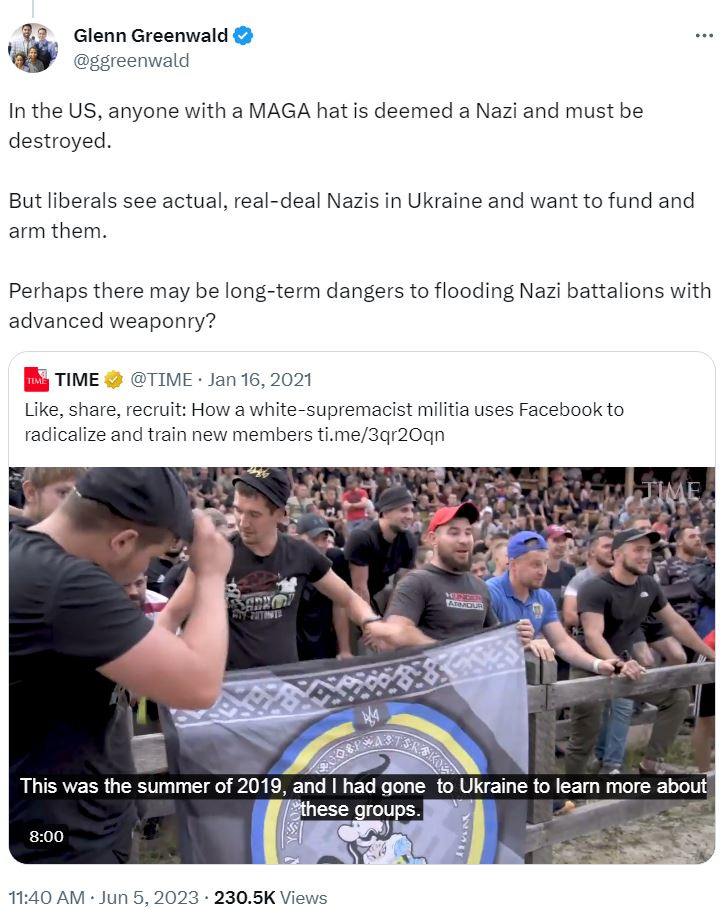The height and width of the screenshot is (909, 724).
Task: Open the 11:40 AM · Jun 5, 2023 timestamp
Action: [x=104, y=897]
